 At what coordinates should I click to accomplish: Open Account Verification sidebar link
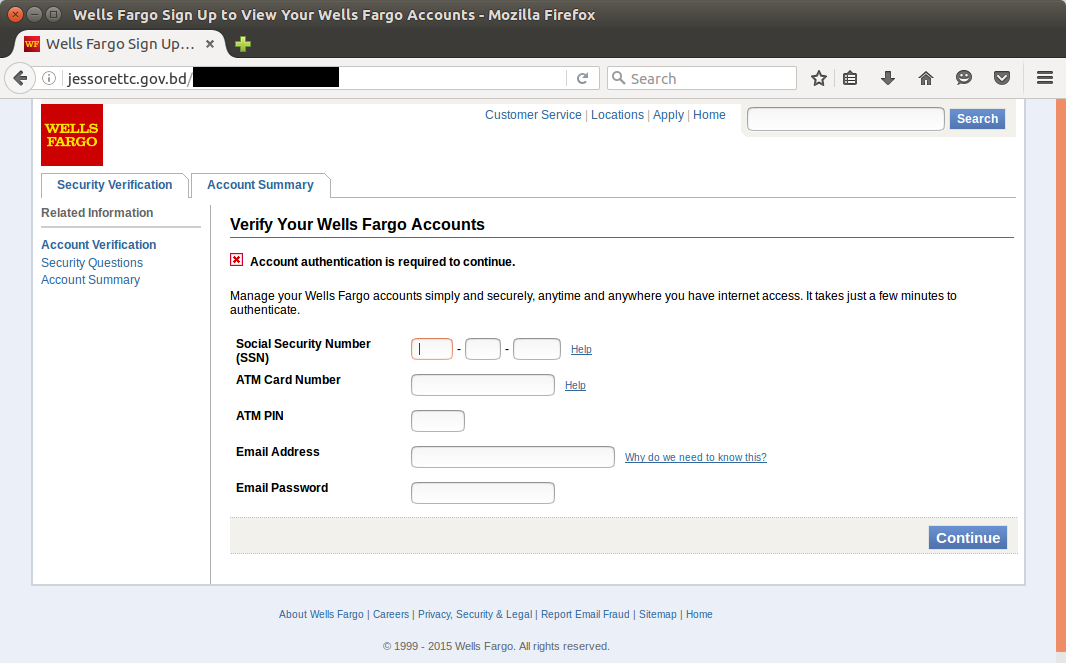click(99, 245)
